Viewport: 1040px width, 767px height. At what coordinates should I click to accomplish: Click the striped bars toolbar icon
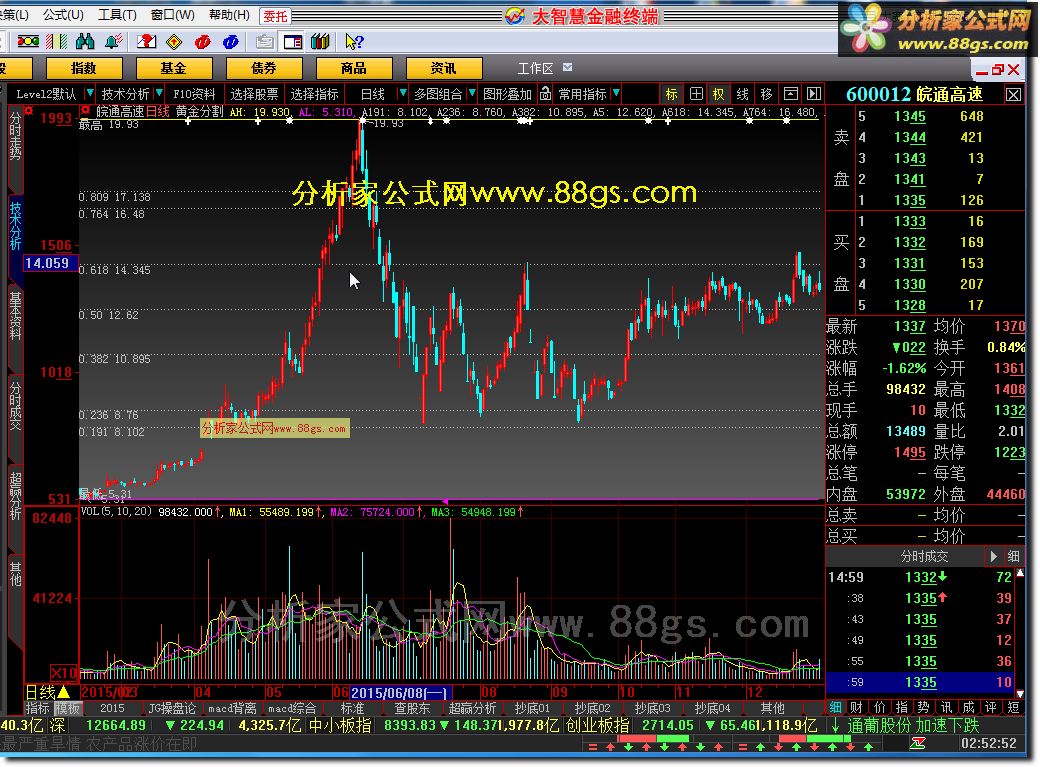pos(57,42)
